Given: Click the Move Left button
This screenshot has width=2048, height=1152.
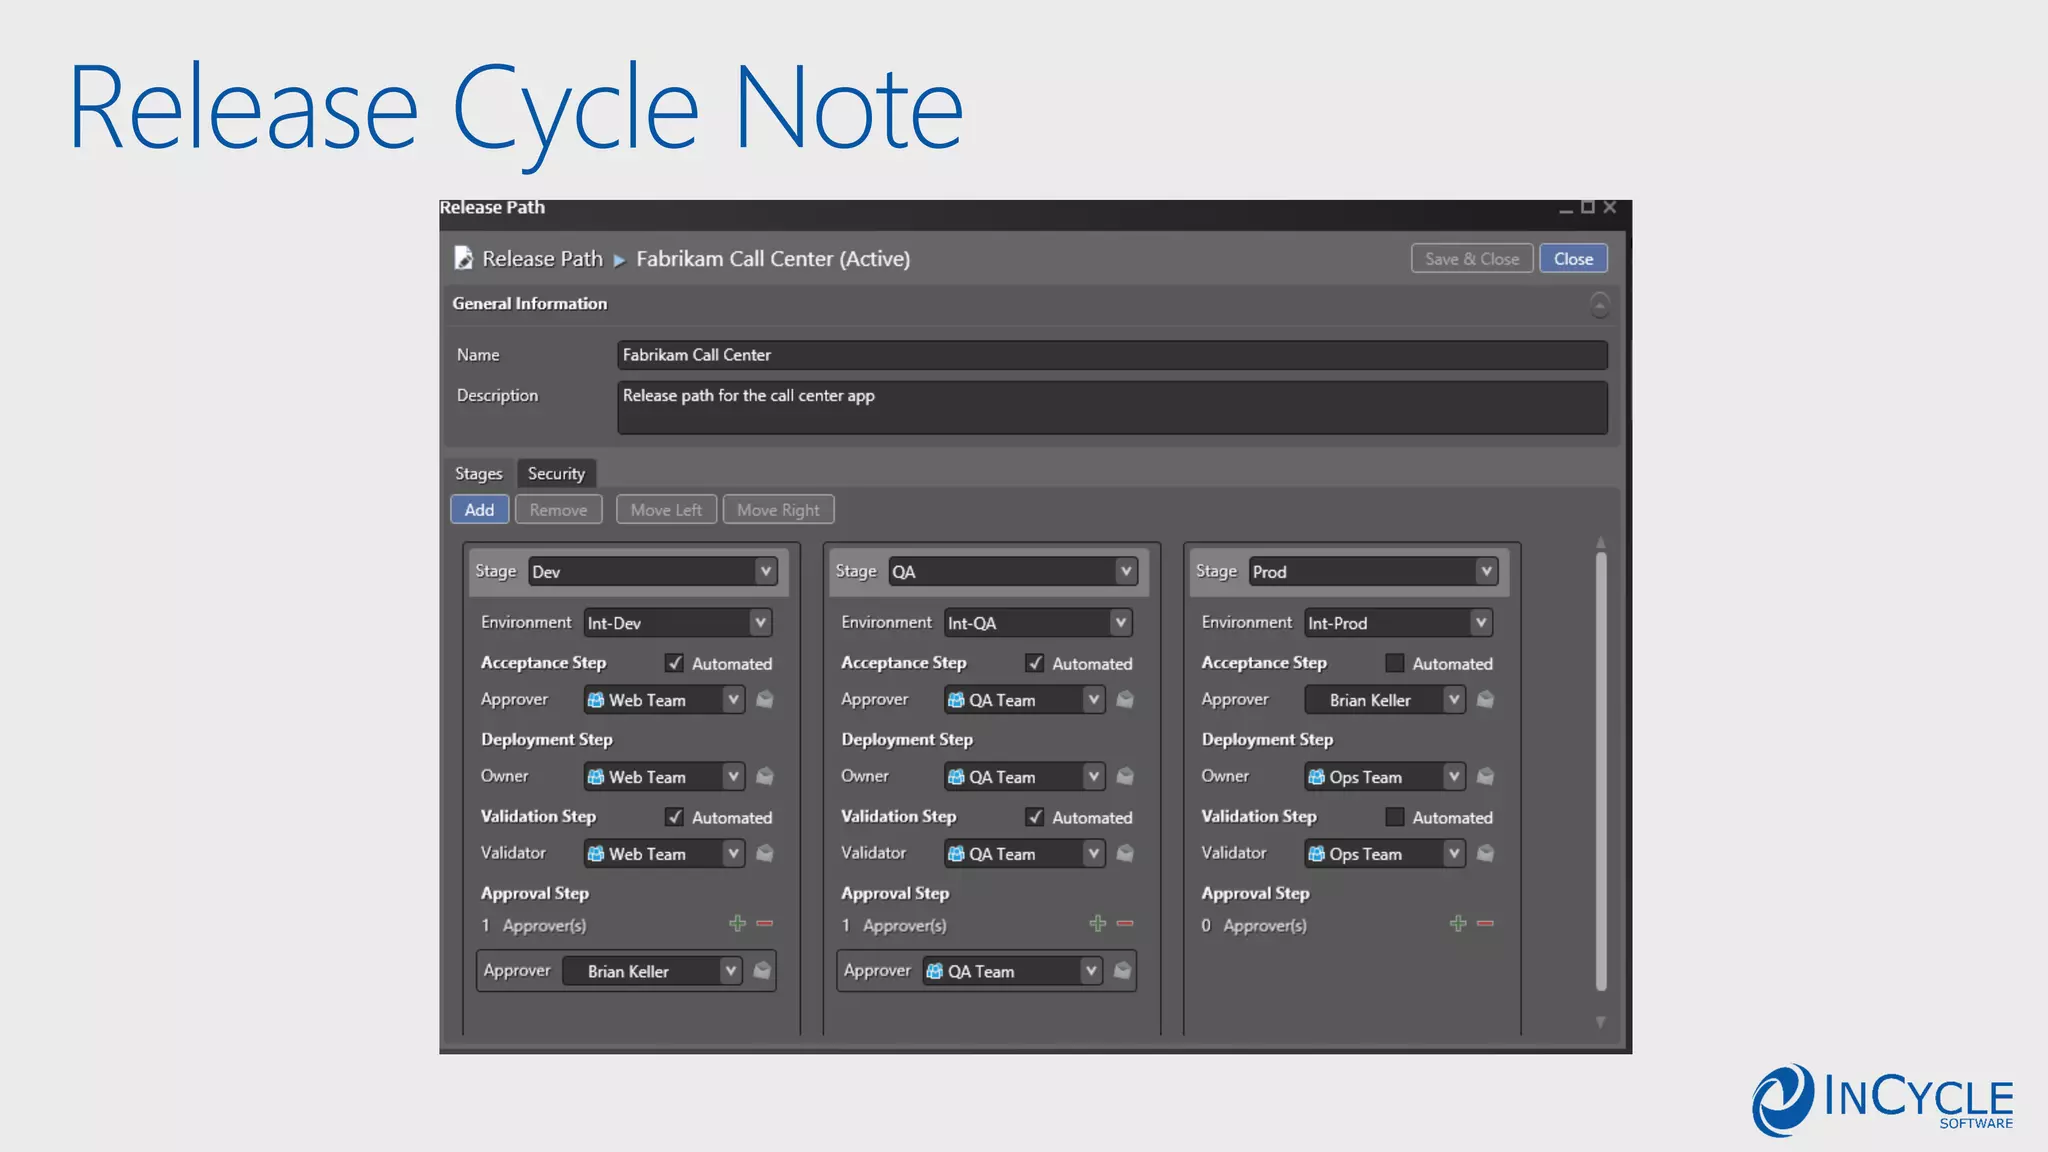Looking at the screenshot, I should tap(666, 510).
